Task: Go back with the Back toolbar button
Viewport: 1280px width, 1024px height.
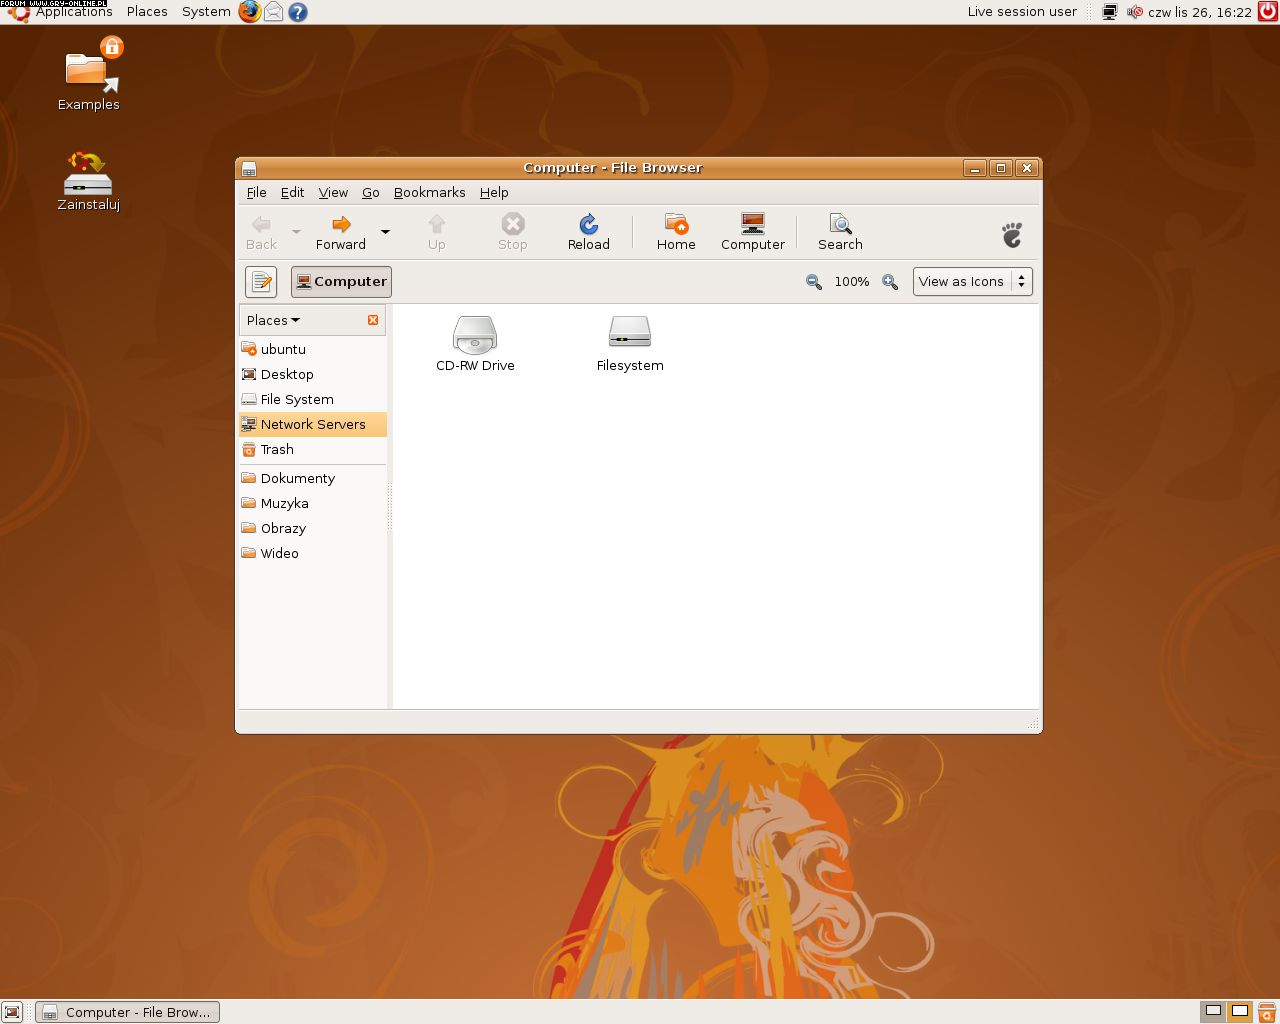Action: [261, 232]
